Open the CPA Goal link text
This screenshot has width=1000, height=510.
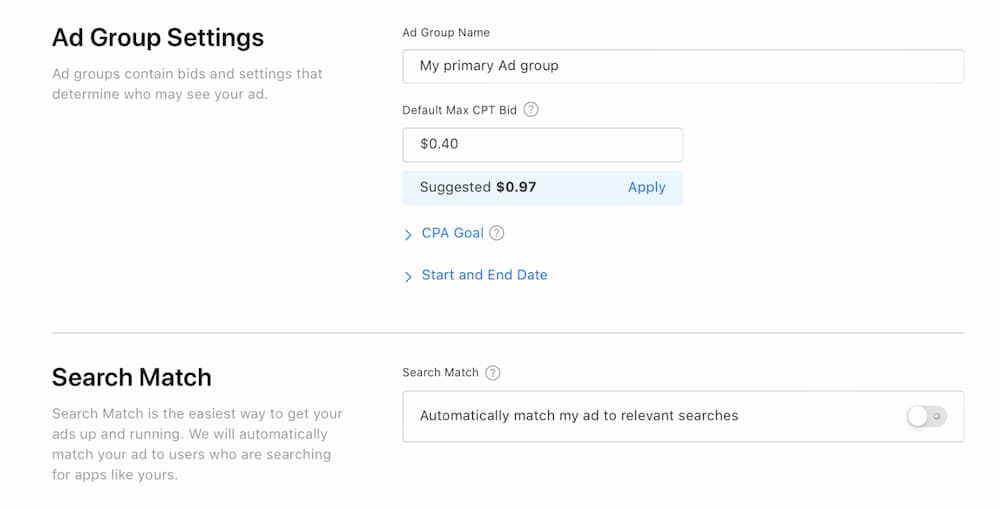pos(452,233)
